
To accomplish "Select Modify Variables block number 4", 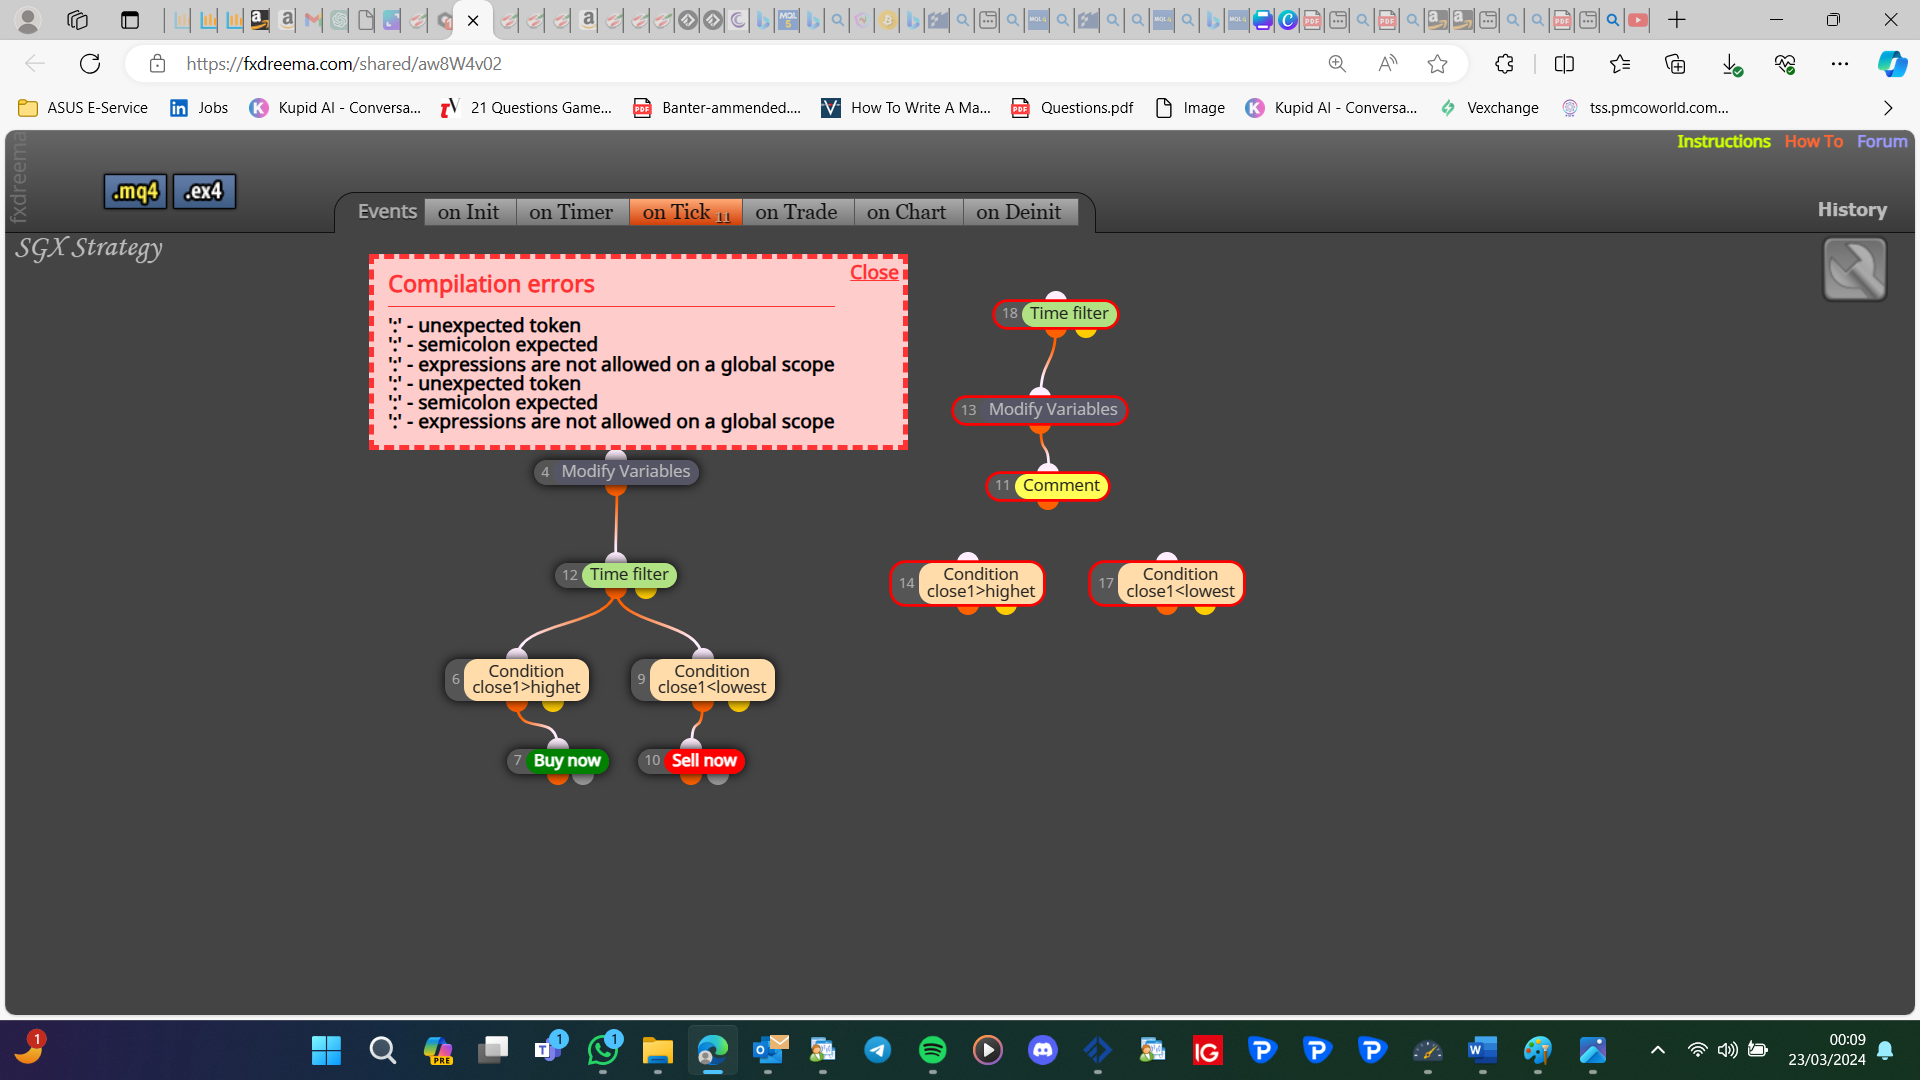I will click(x=615, y=472).
